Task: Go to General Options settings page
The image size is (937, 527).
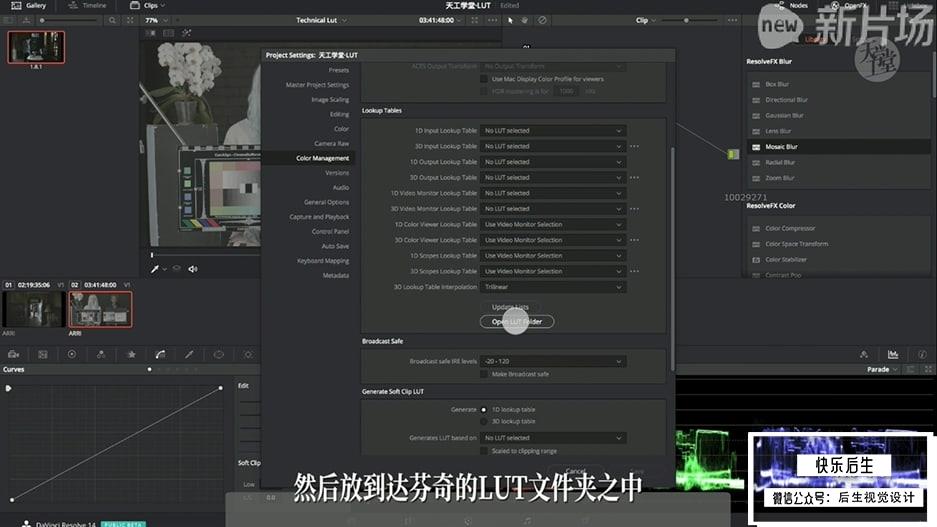Action: [x=326, y=203]
